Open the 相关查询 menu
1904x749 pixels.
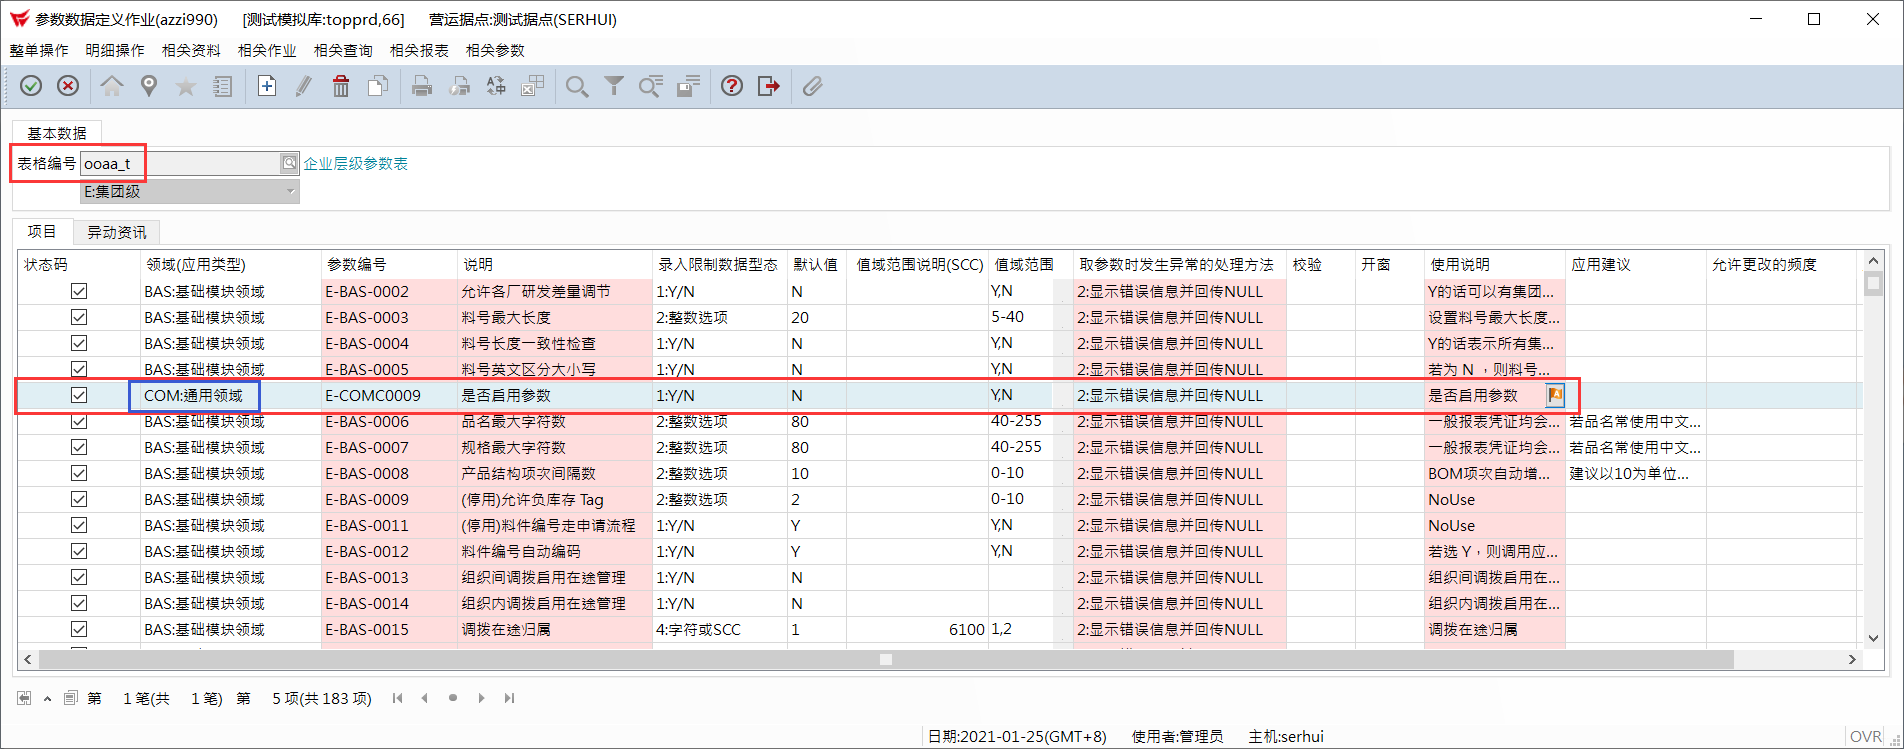point(343,50)
